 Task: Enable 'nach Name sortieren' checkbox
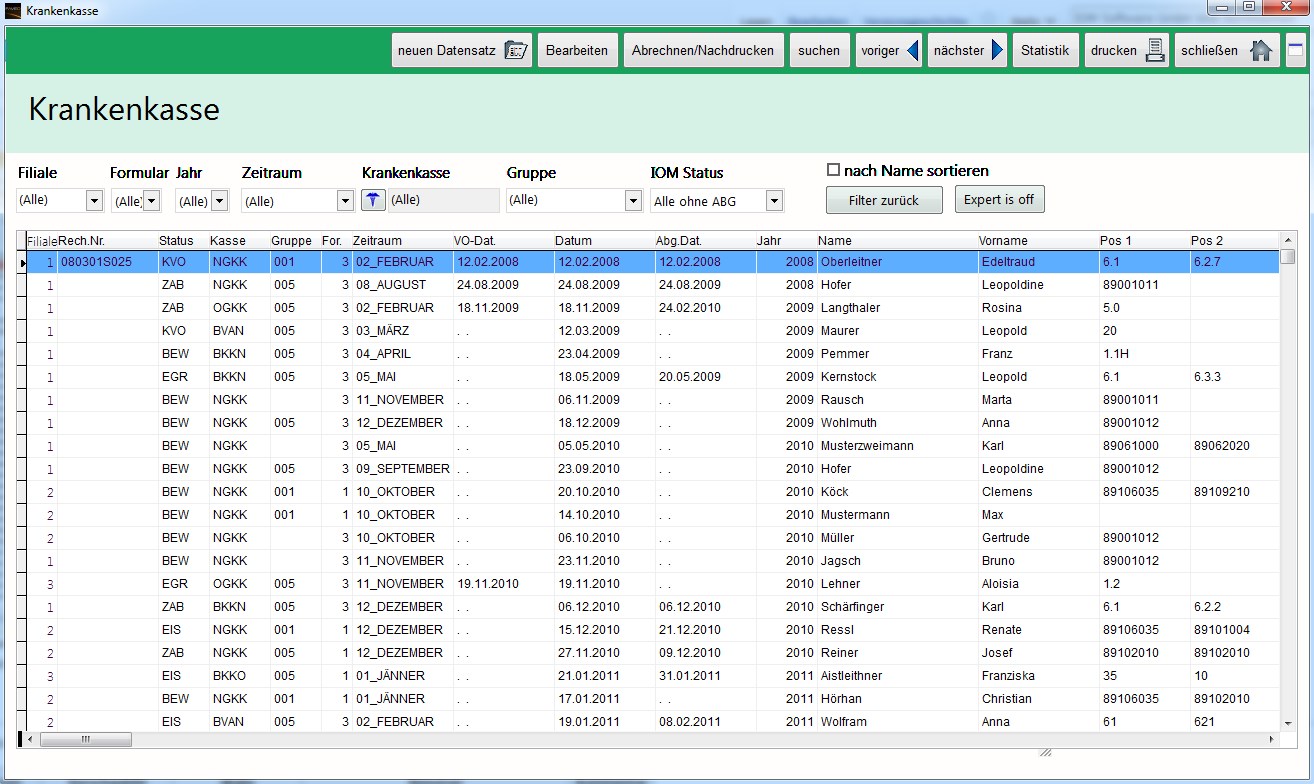click(x=833, y=170)
